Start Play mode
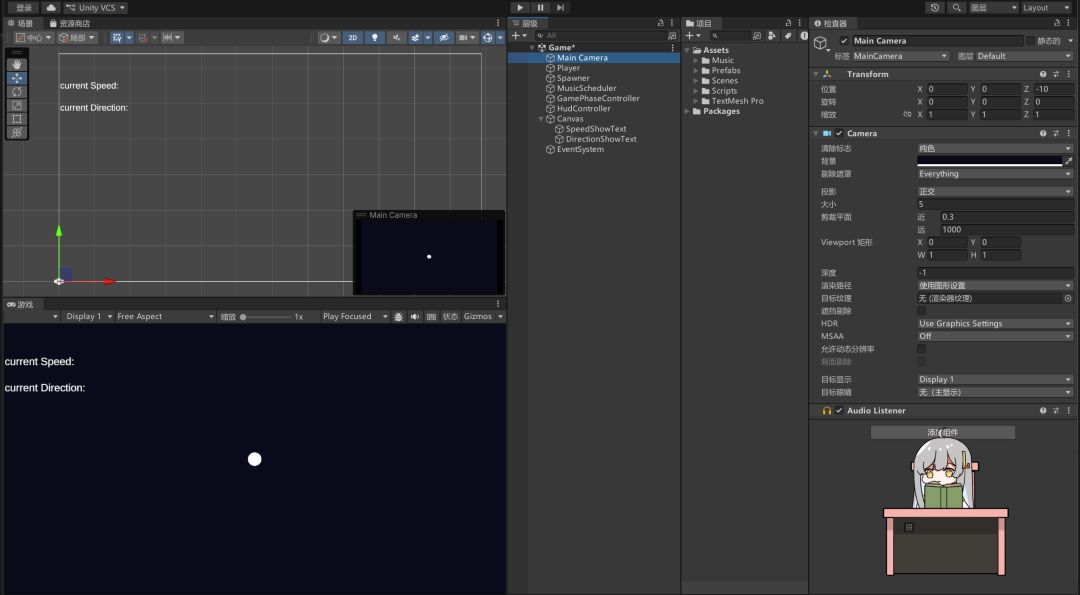The height and width of the screenshot is (595, 1080). tap(520, 8)
